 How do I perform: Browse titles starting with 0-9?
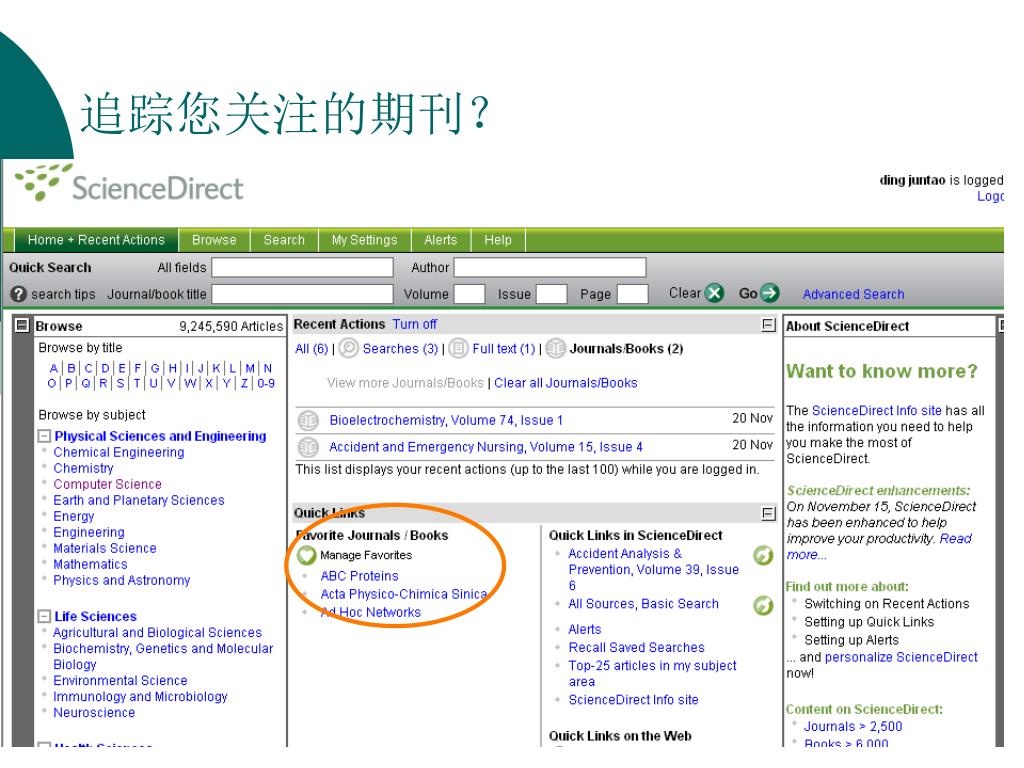[266, 383]
